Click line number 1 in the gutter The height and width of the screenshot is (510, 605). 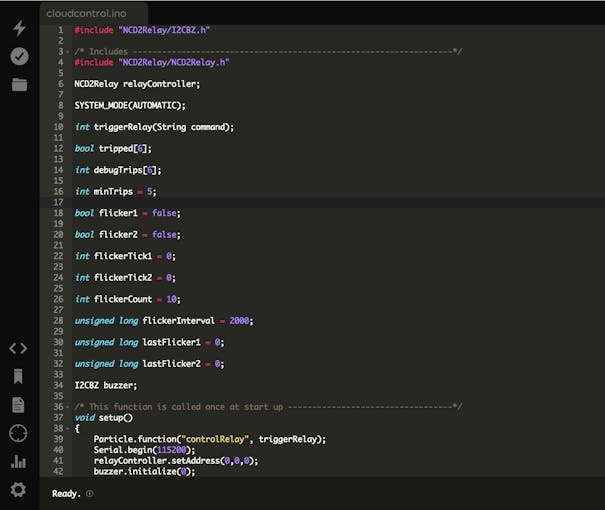click(61, 30)
